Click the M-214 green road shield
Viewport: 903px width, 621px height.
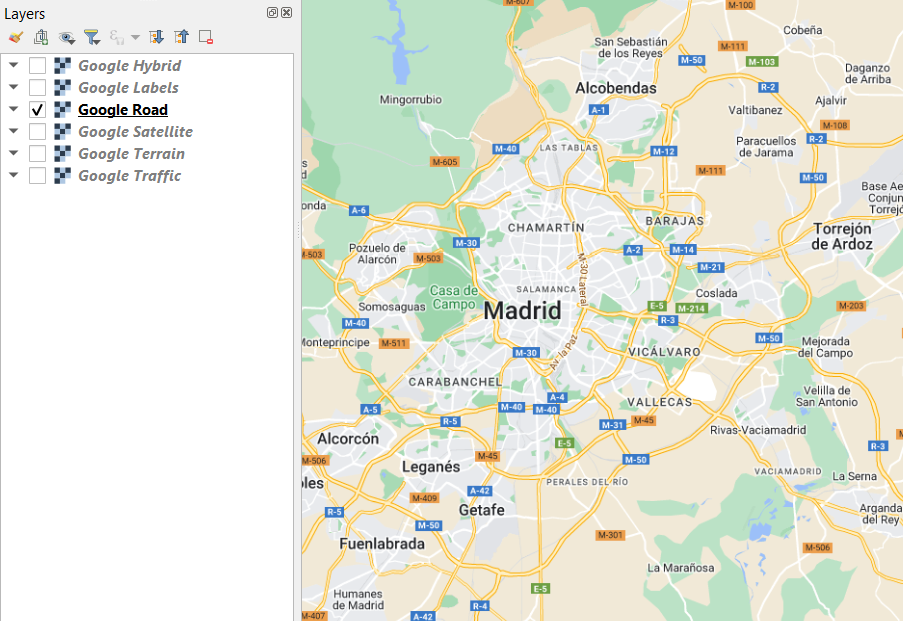point(691,308)
